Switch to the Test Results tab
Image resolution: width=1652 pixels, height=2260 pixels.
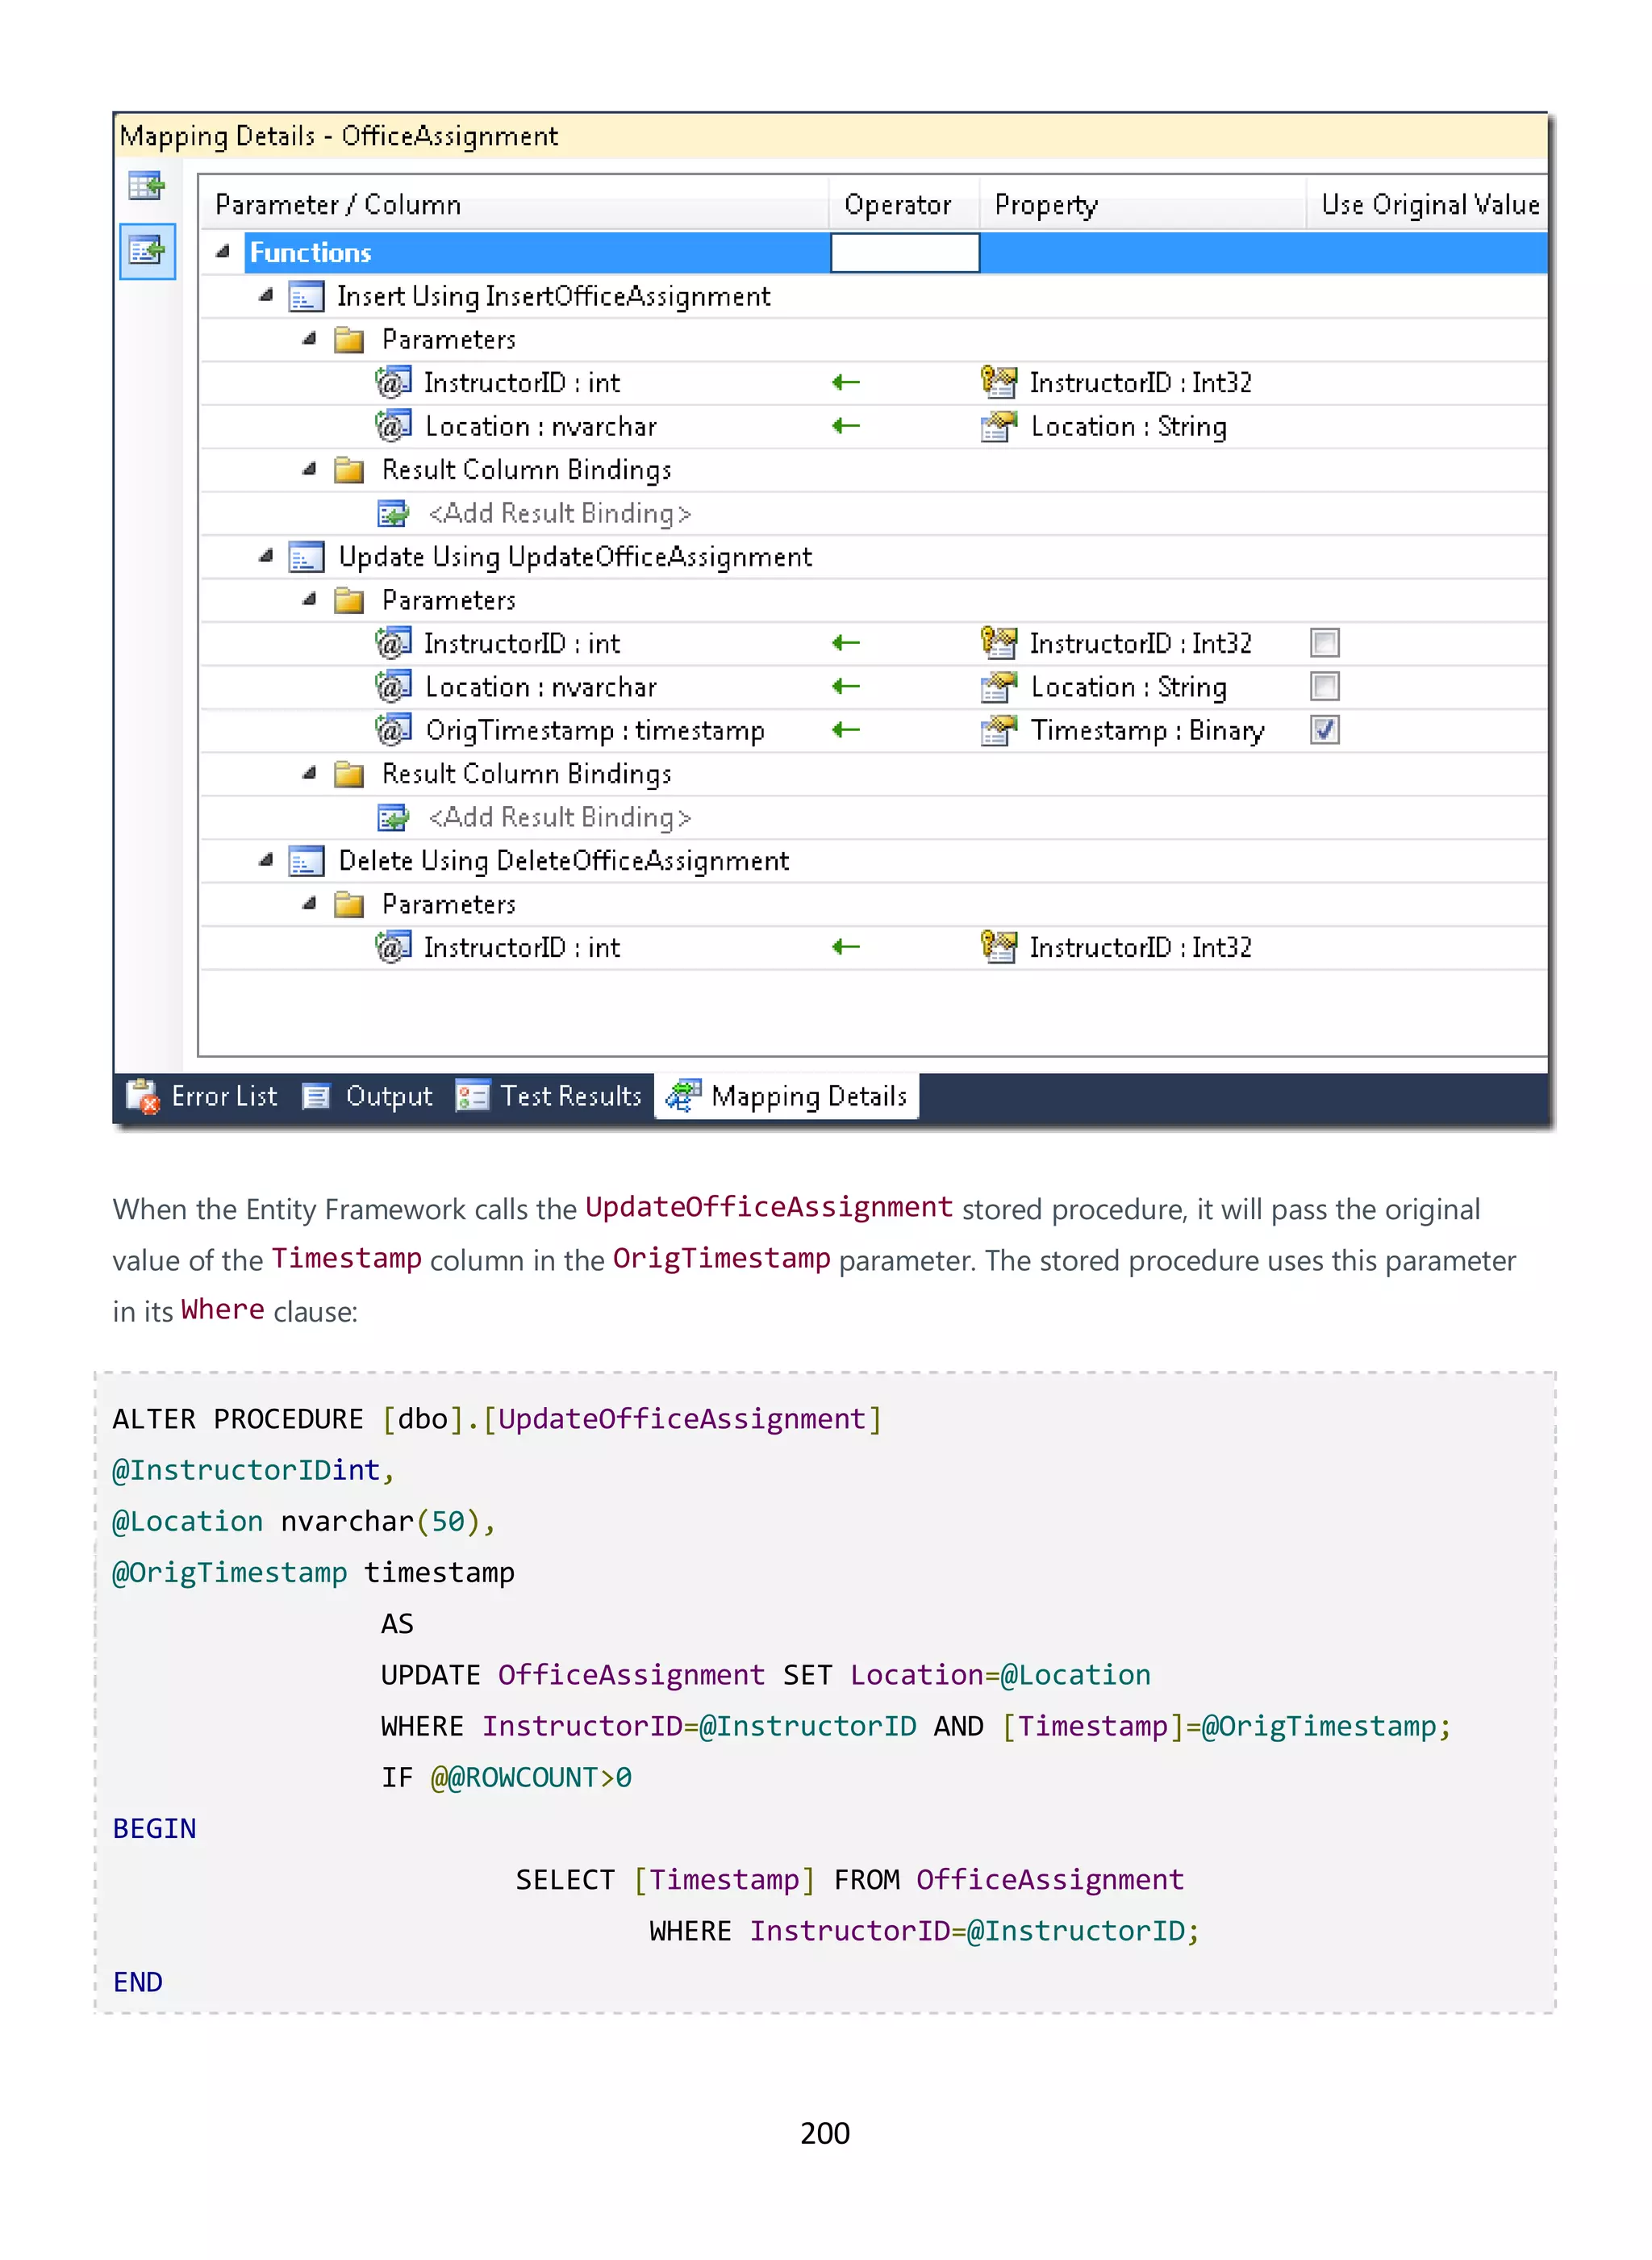[x=549, y=1097]
